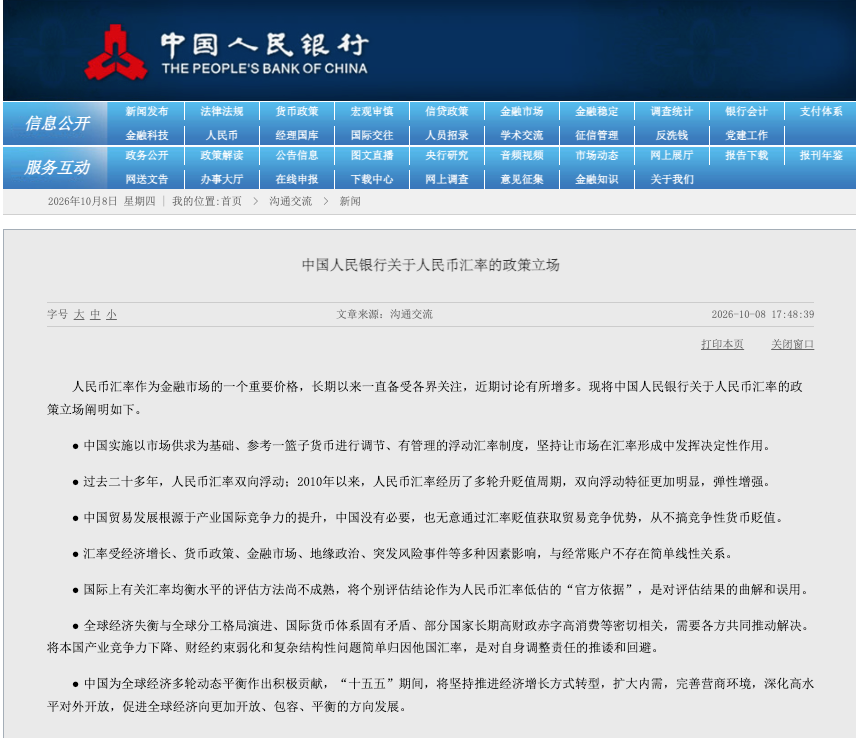The image size is (856, 738).
Task: Open 政务公开 under 服务互动
Action: 147,156
